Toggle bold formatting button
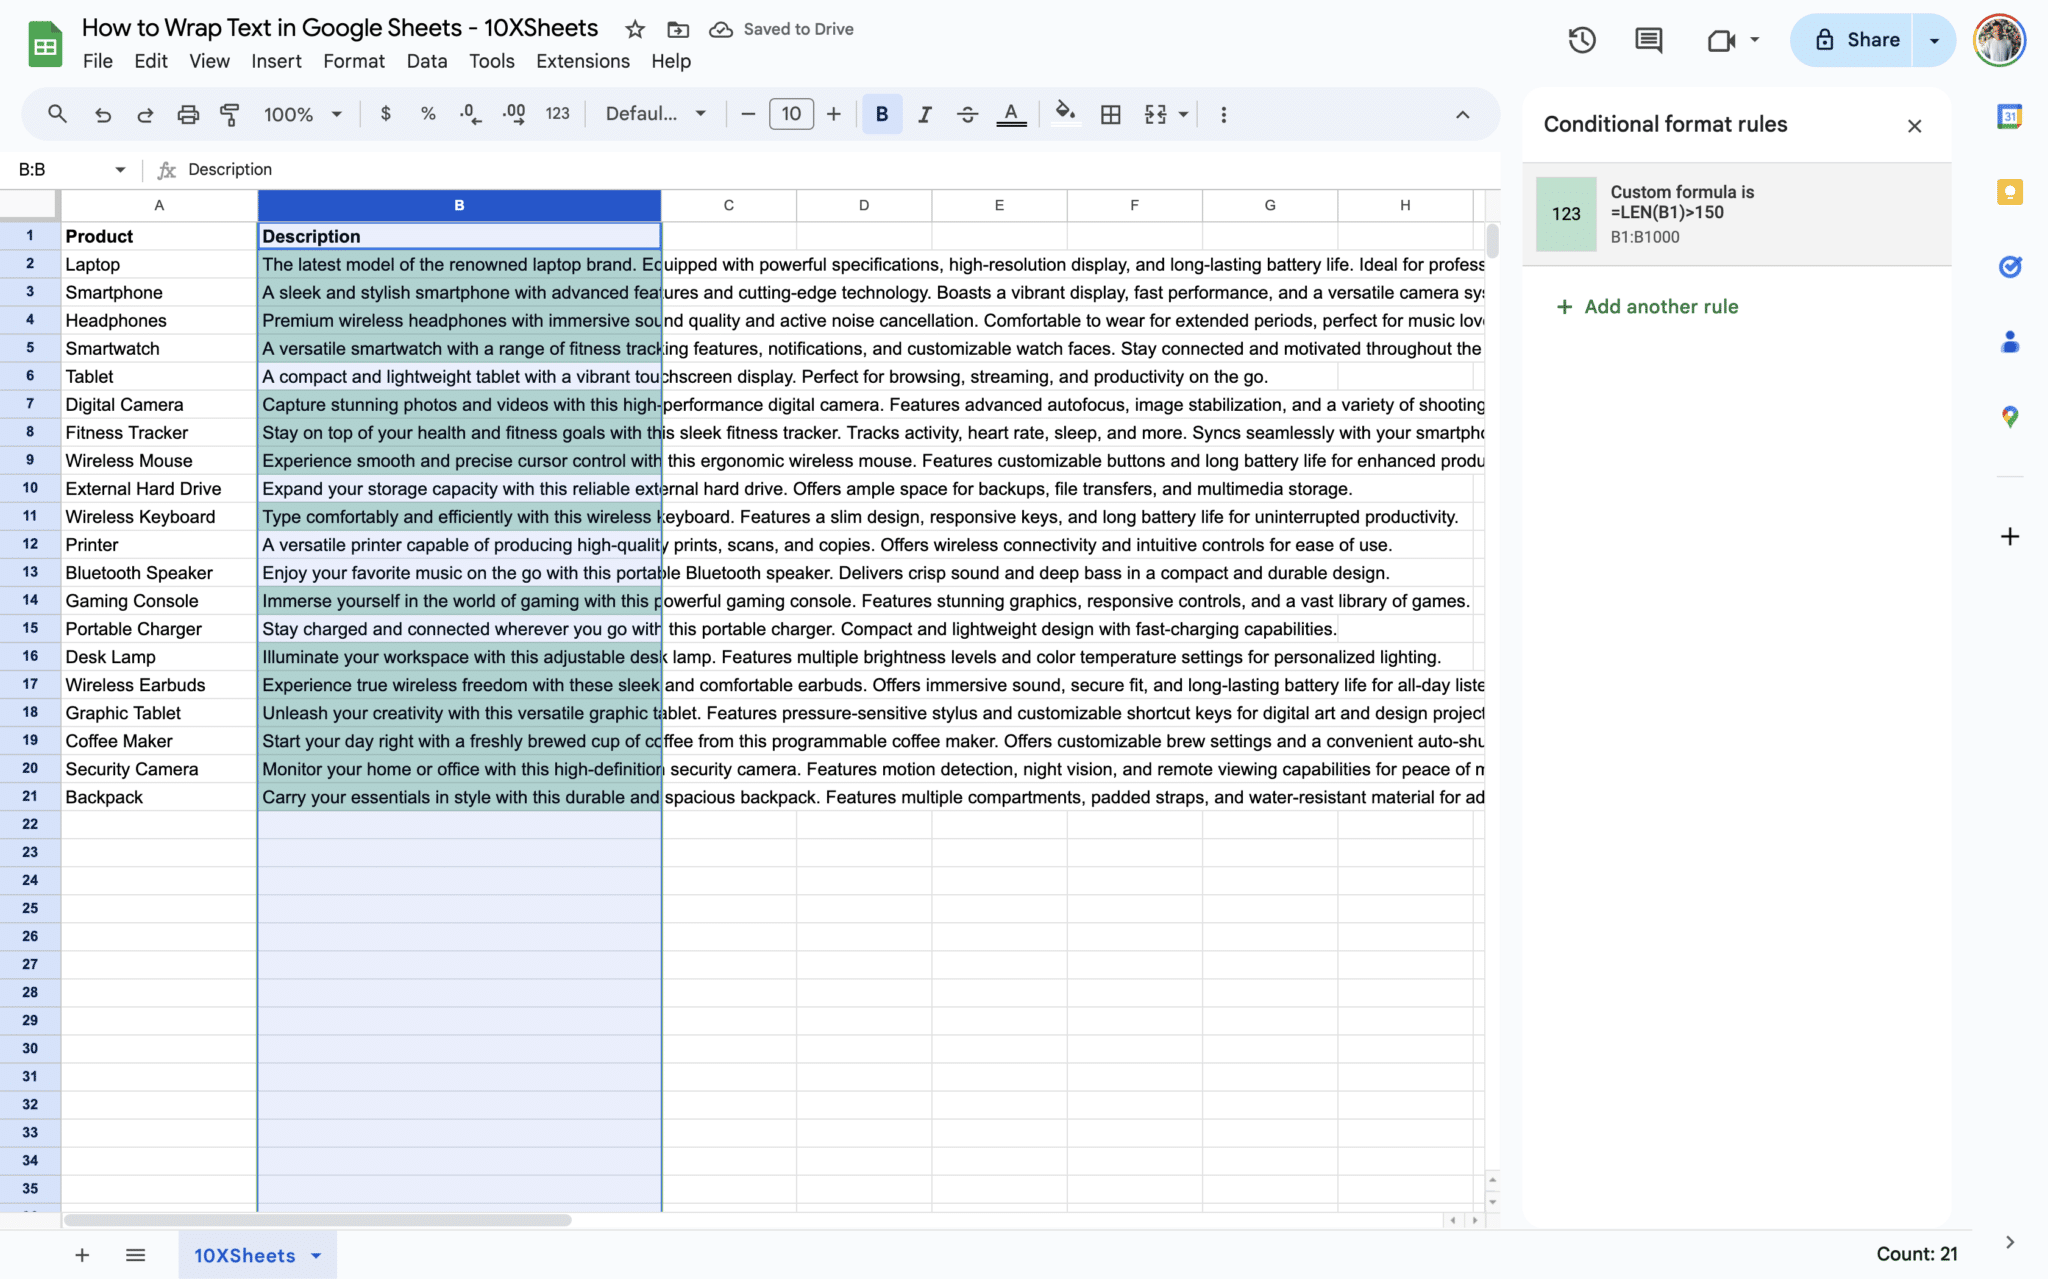2048x1280 pixels. [881, 114]
